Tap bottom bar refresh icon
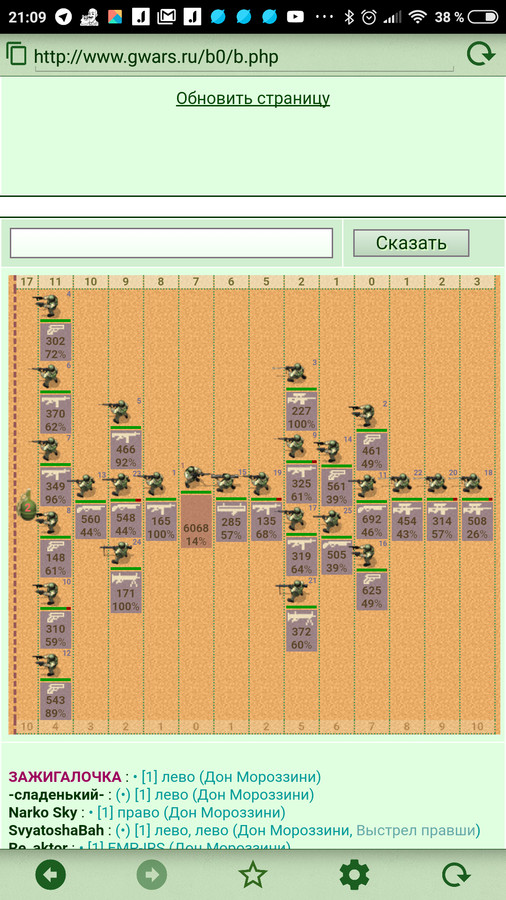The width and height of the screenshot is (506, 900). (x=456, y=875)
